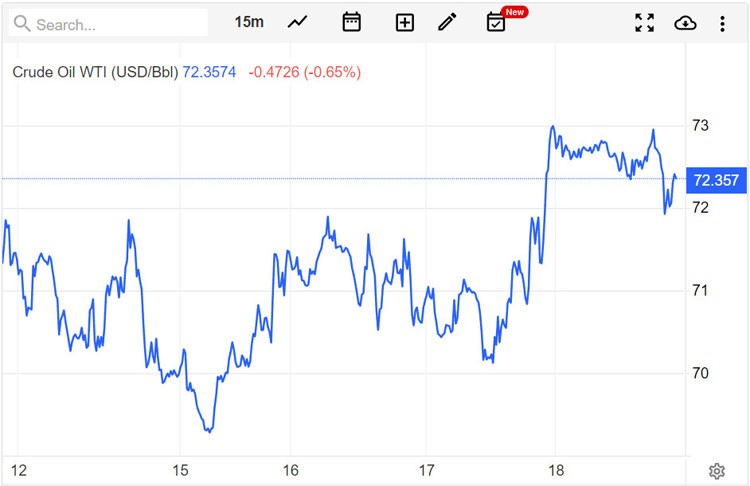750x486 pixels.
Task: Expand chart to fullscreen
Action: pos(645,22)
